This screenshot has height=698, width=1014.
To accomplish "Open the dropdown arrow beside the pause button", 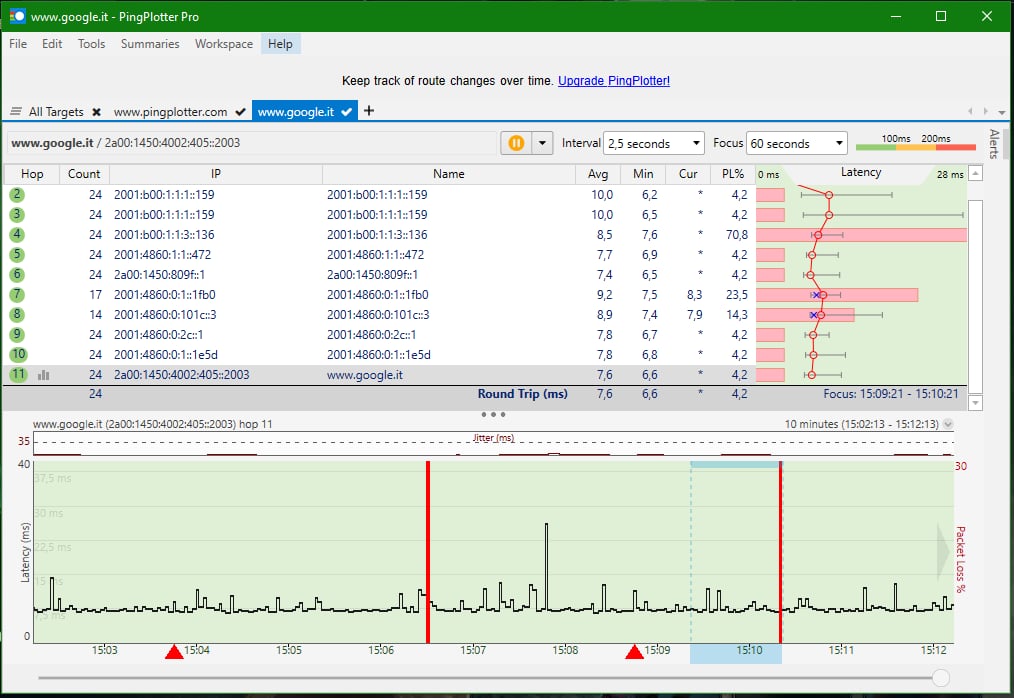I will pyautogui.click(x=543, y=143).
